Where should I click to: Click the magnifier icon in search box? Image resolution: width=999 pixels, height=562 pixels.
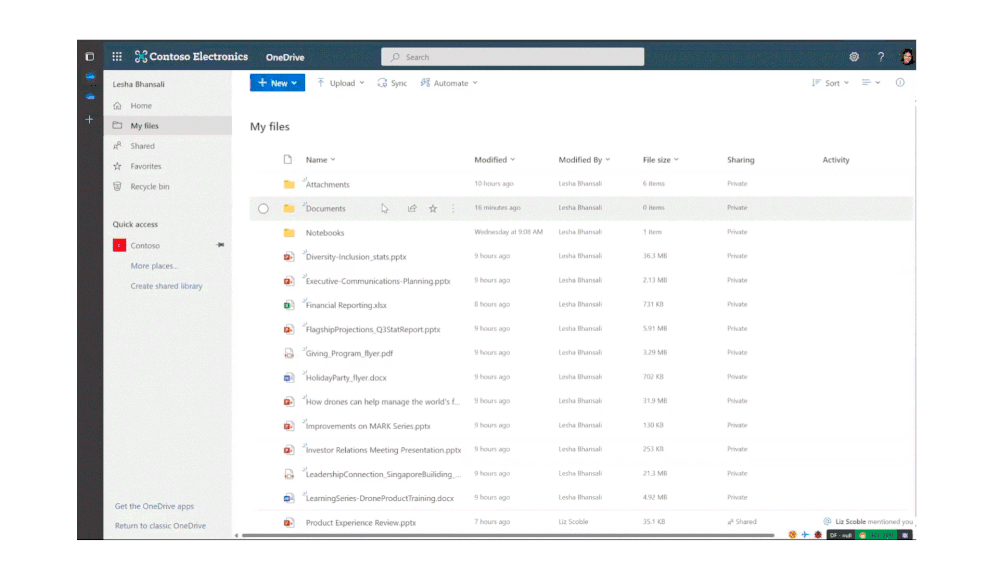[396, 57]
